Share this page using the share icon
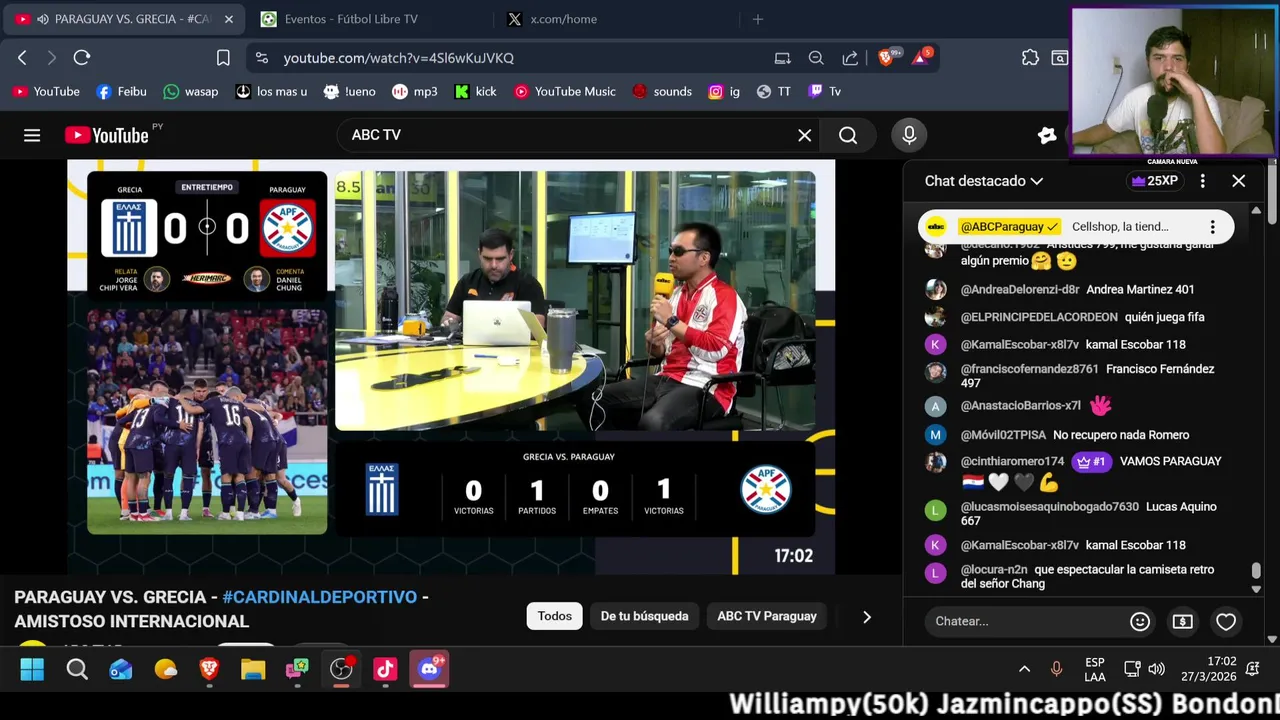The height and width of the screenshot is (720, 1280). (x=850, y=58)
